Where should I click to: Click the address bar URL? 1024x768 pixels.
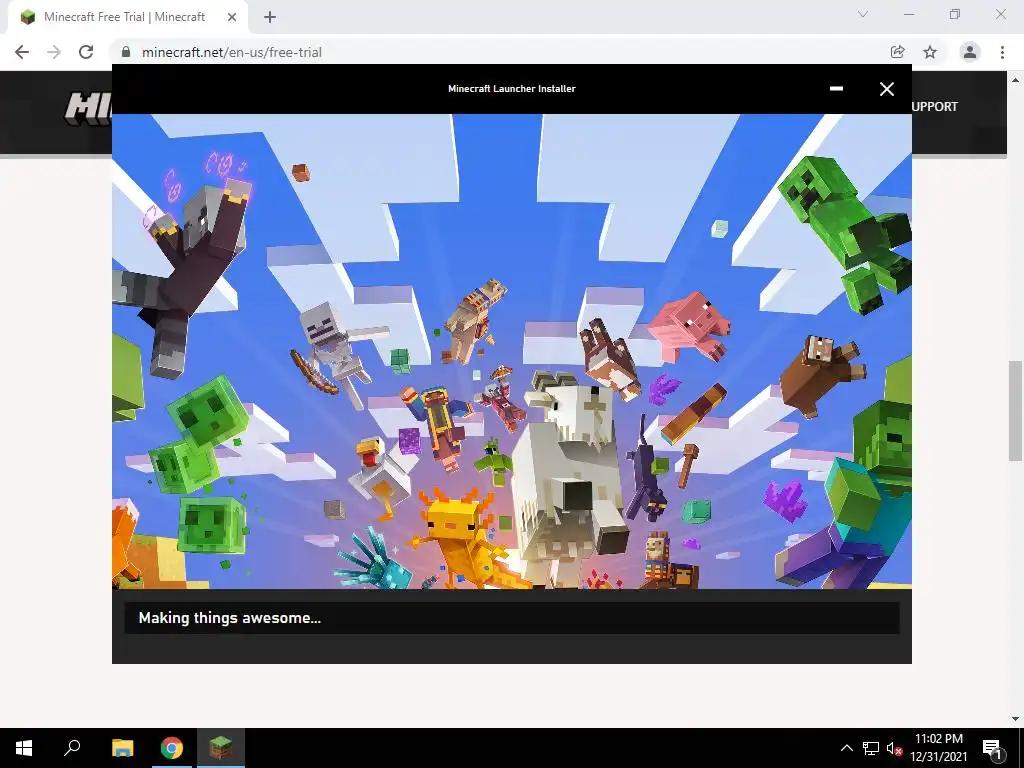[232, 52]
